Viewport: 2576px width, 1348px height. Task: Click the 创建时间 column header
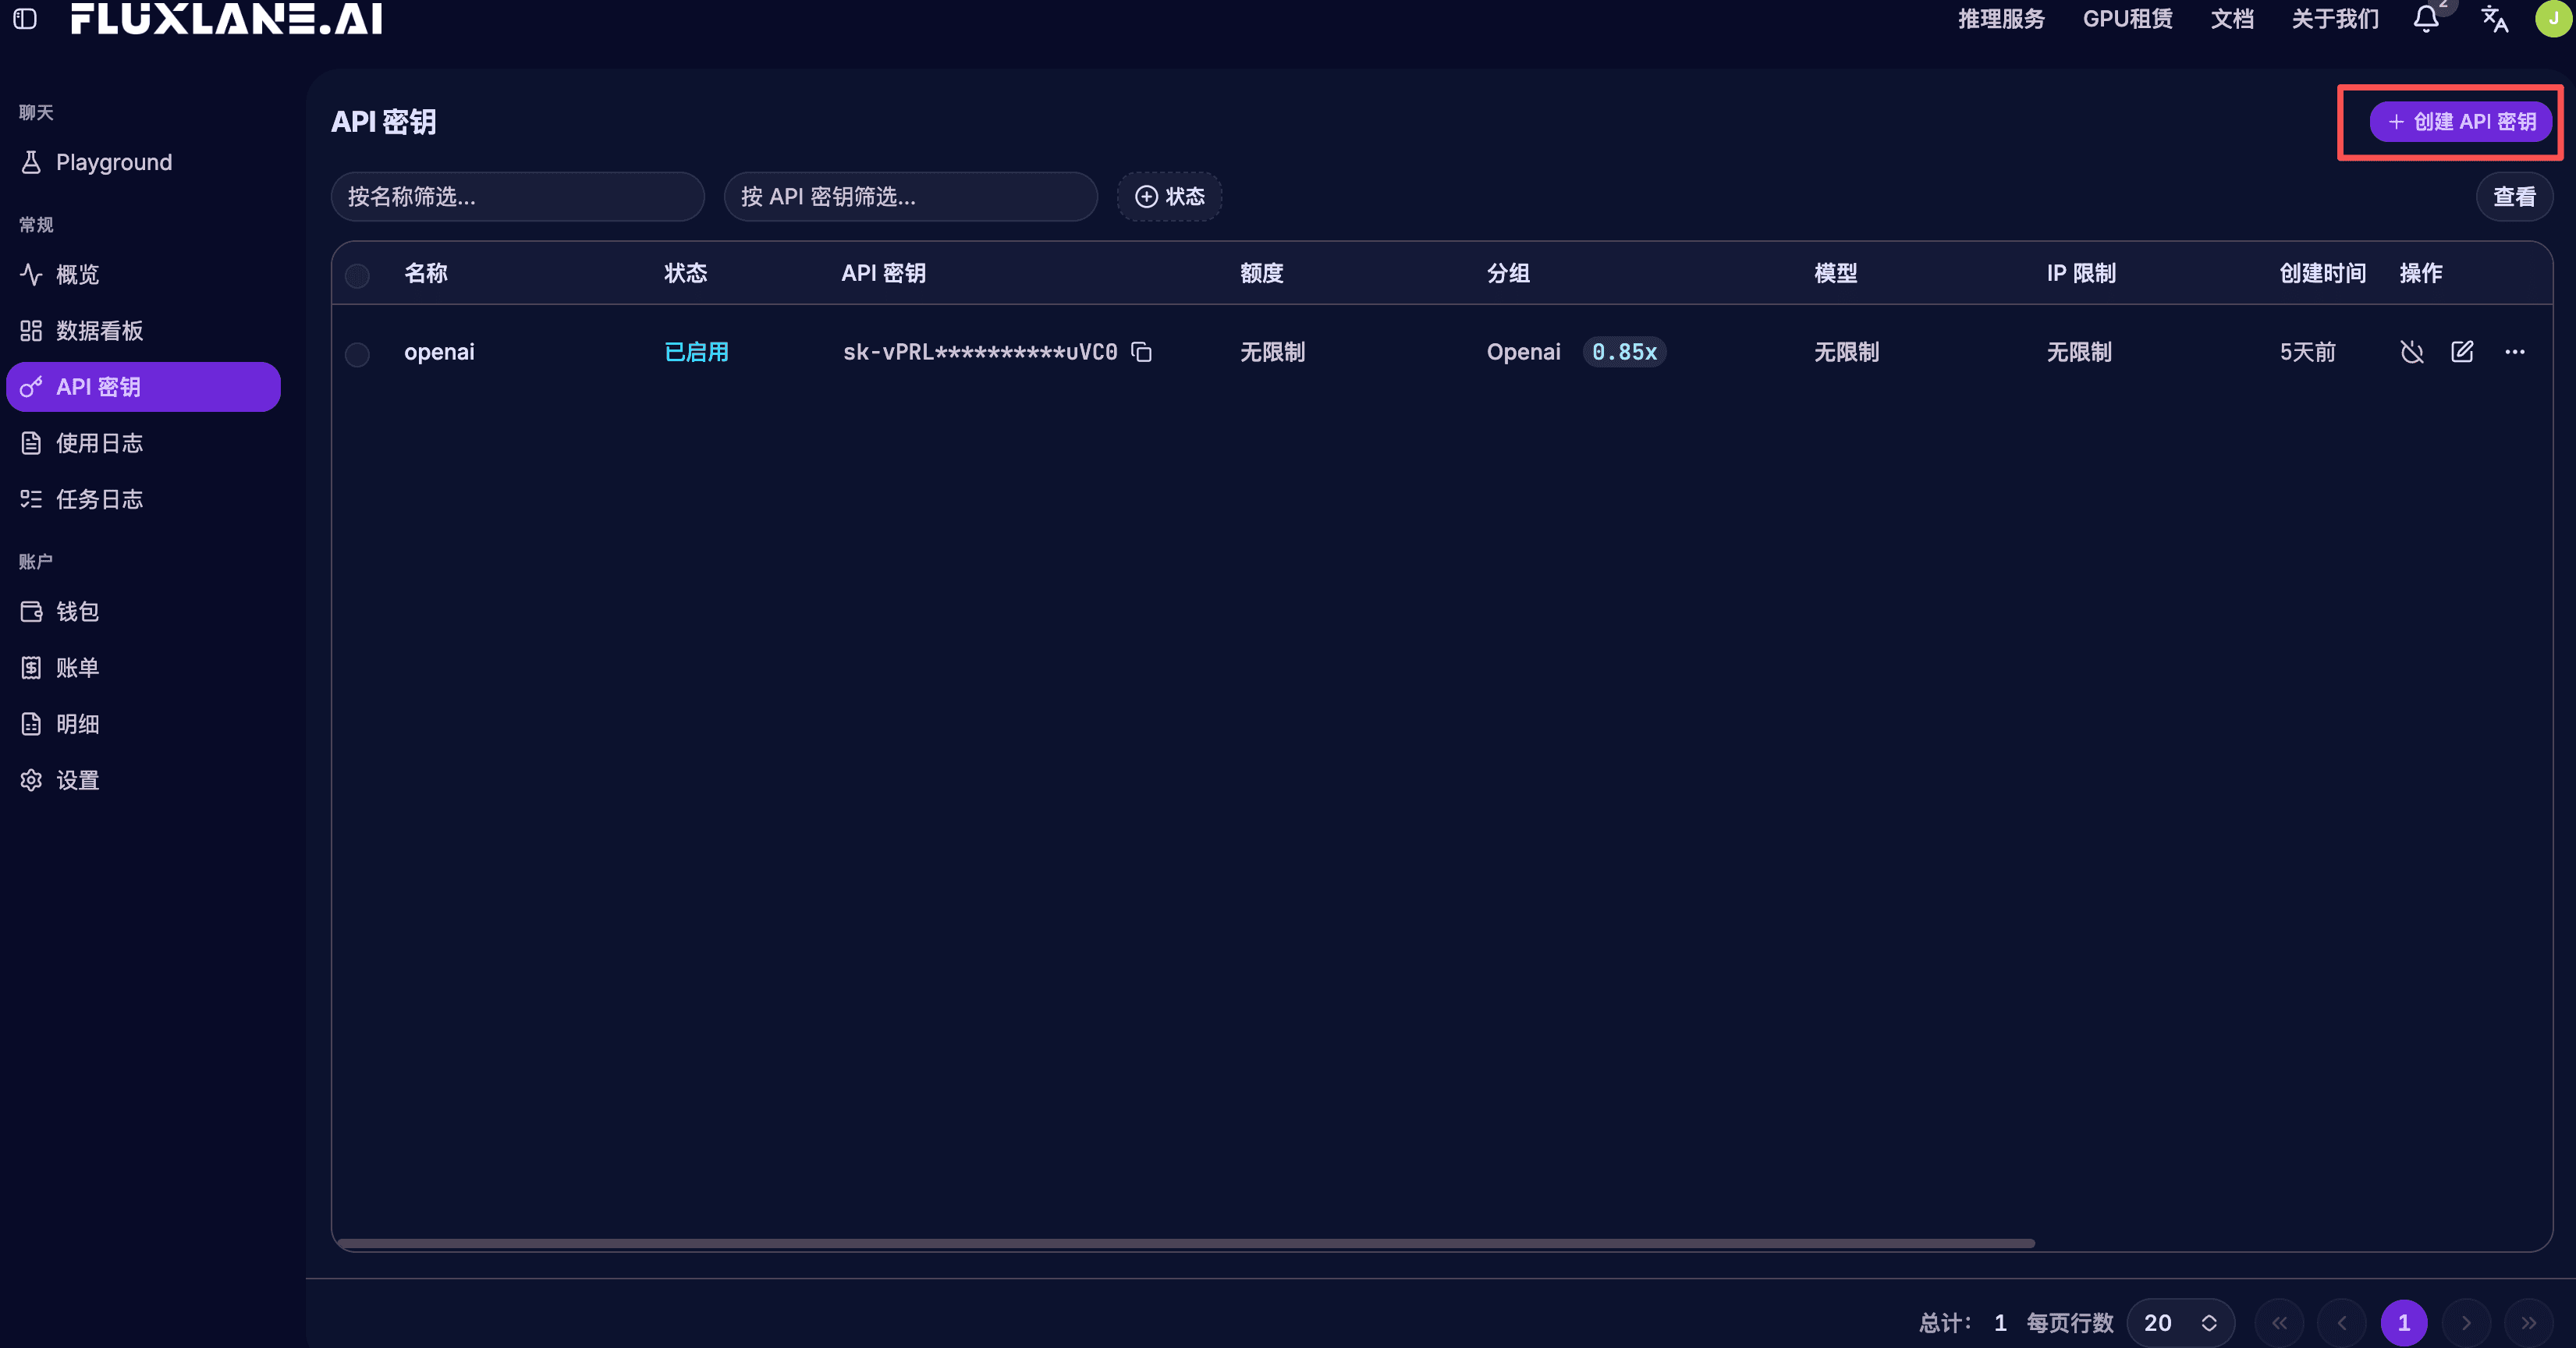[x=2322, y=273]
